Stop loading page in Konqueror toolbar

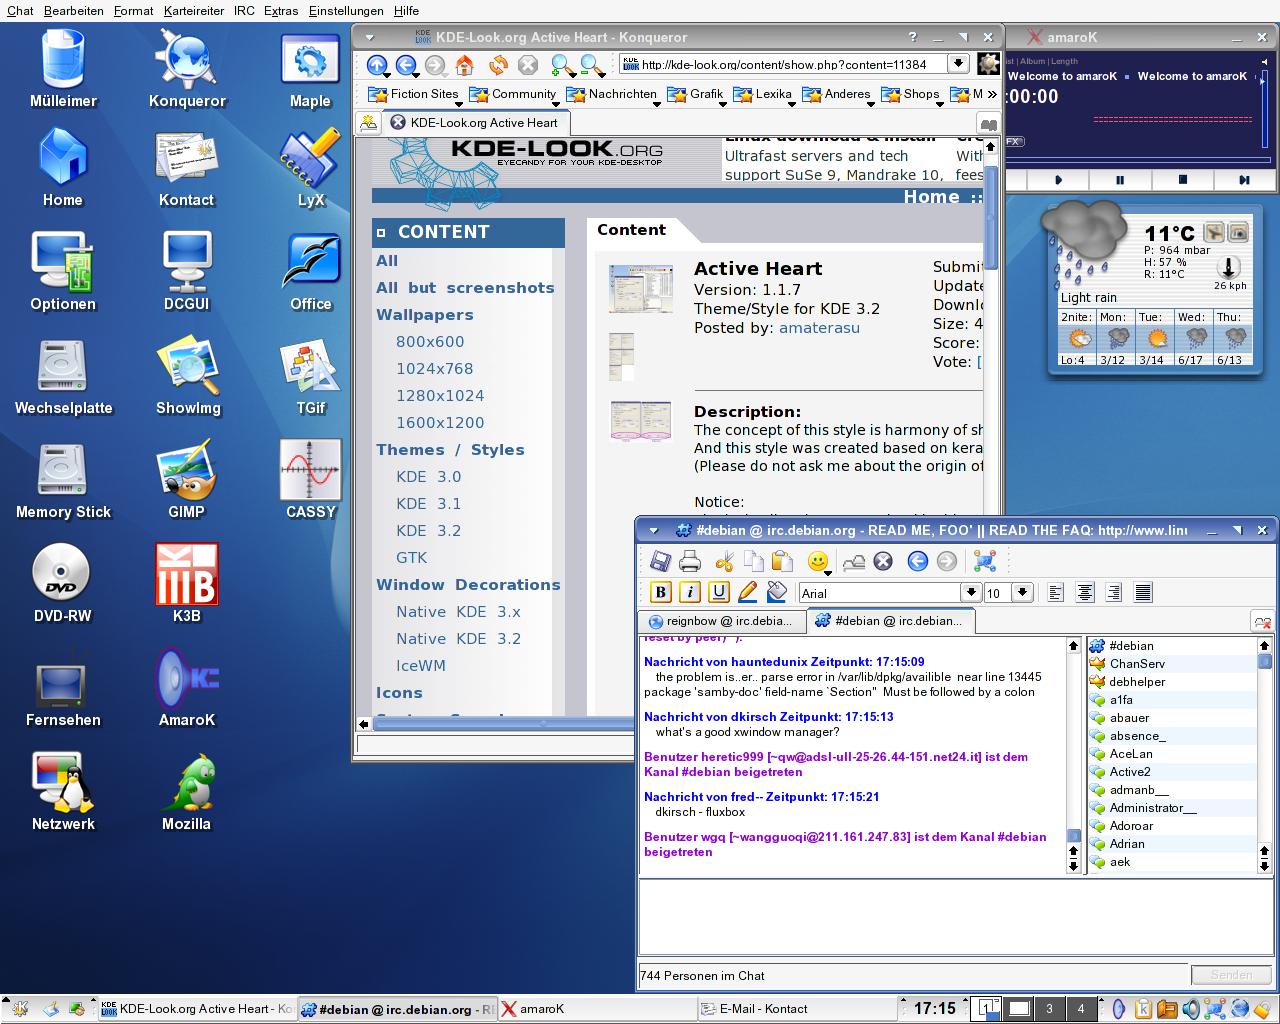coord(527,65)
